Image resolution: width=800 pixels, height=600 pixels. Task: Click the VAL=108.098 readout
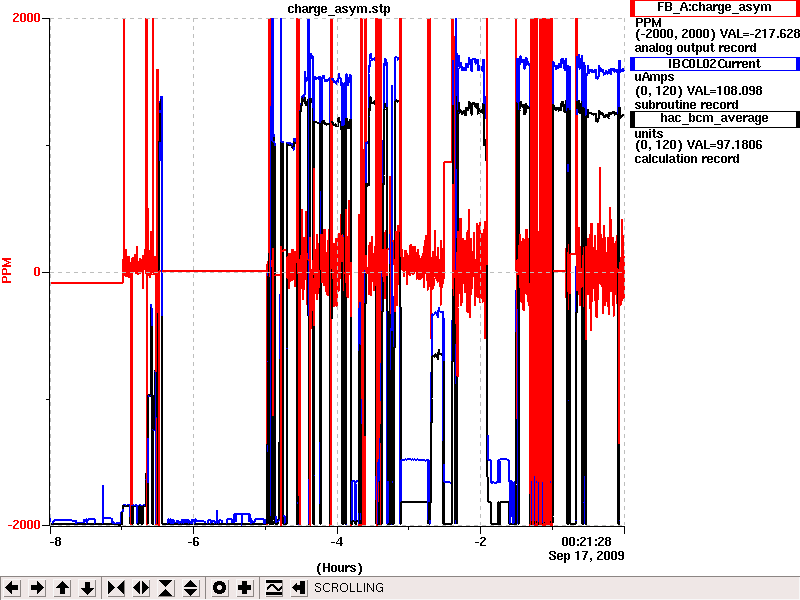click(x=724, y=91)
